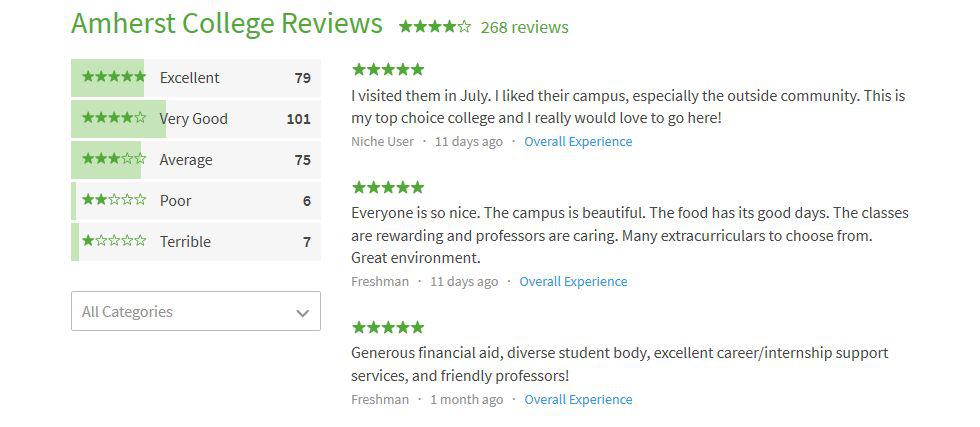
Task: Filter reviews by Very Good rating
Action: 194,119
